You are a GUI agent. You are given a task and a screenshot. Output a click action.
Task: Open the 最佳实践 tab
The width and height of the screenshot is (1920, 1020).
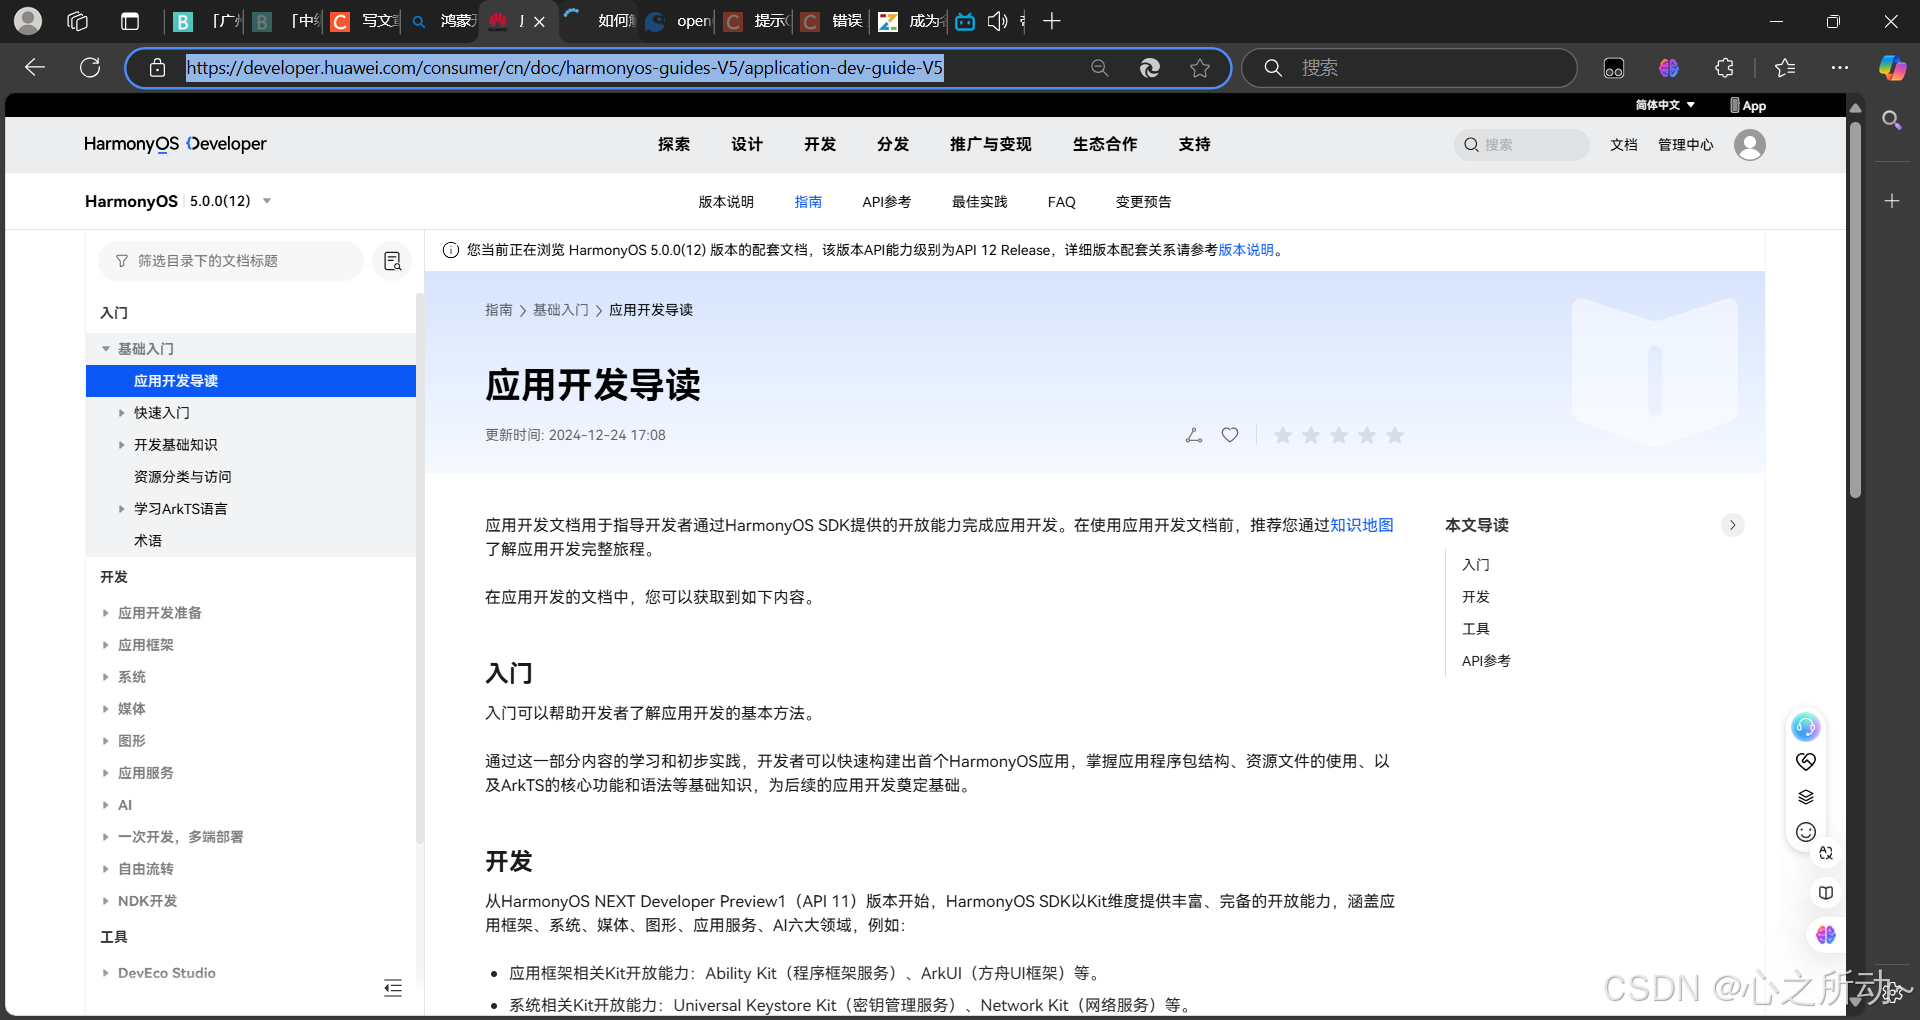(980, 202)
